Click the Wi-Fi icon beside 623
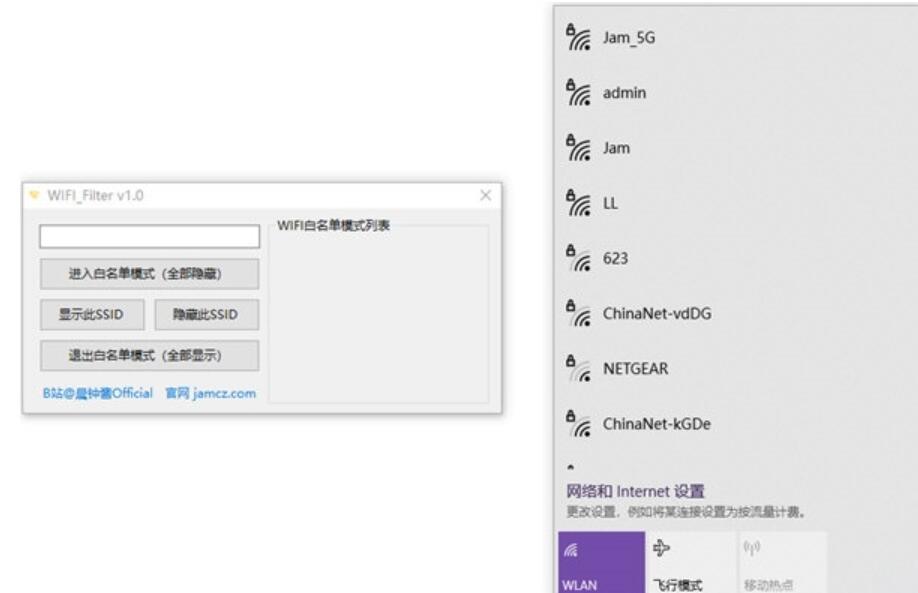 tap(576, 258)
